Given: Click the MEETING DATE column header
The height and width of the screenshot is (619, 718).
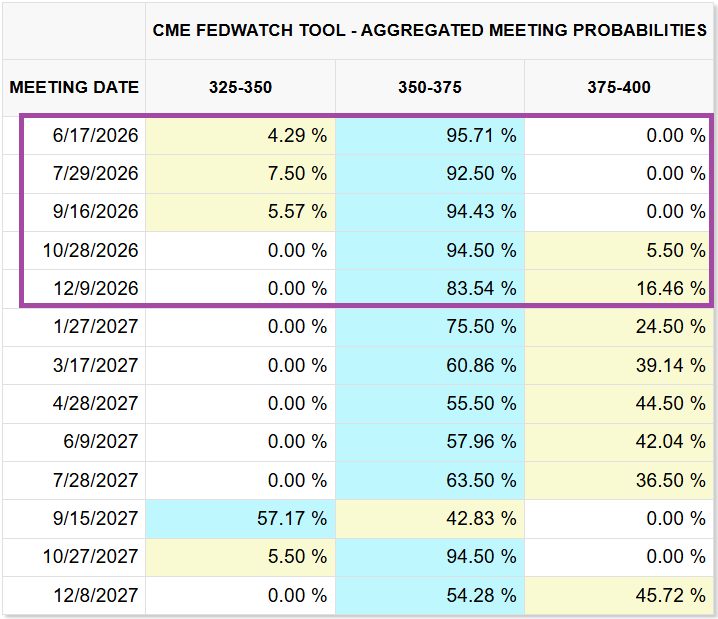Looking at the screenshot, I should 74,87.
